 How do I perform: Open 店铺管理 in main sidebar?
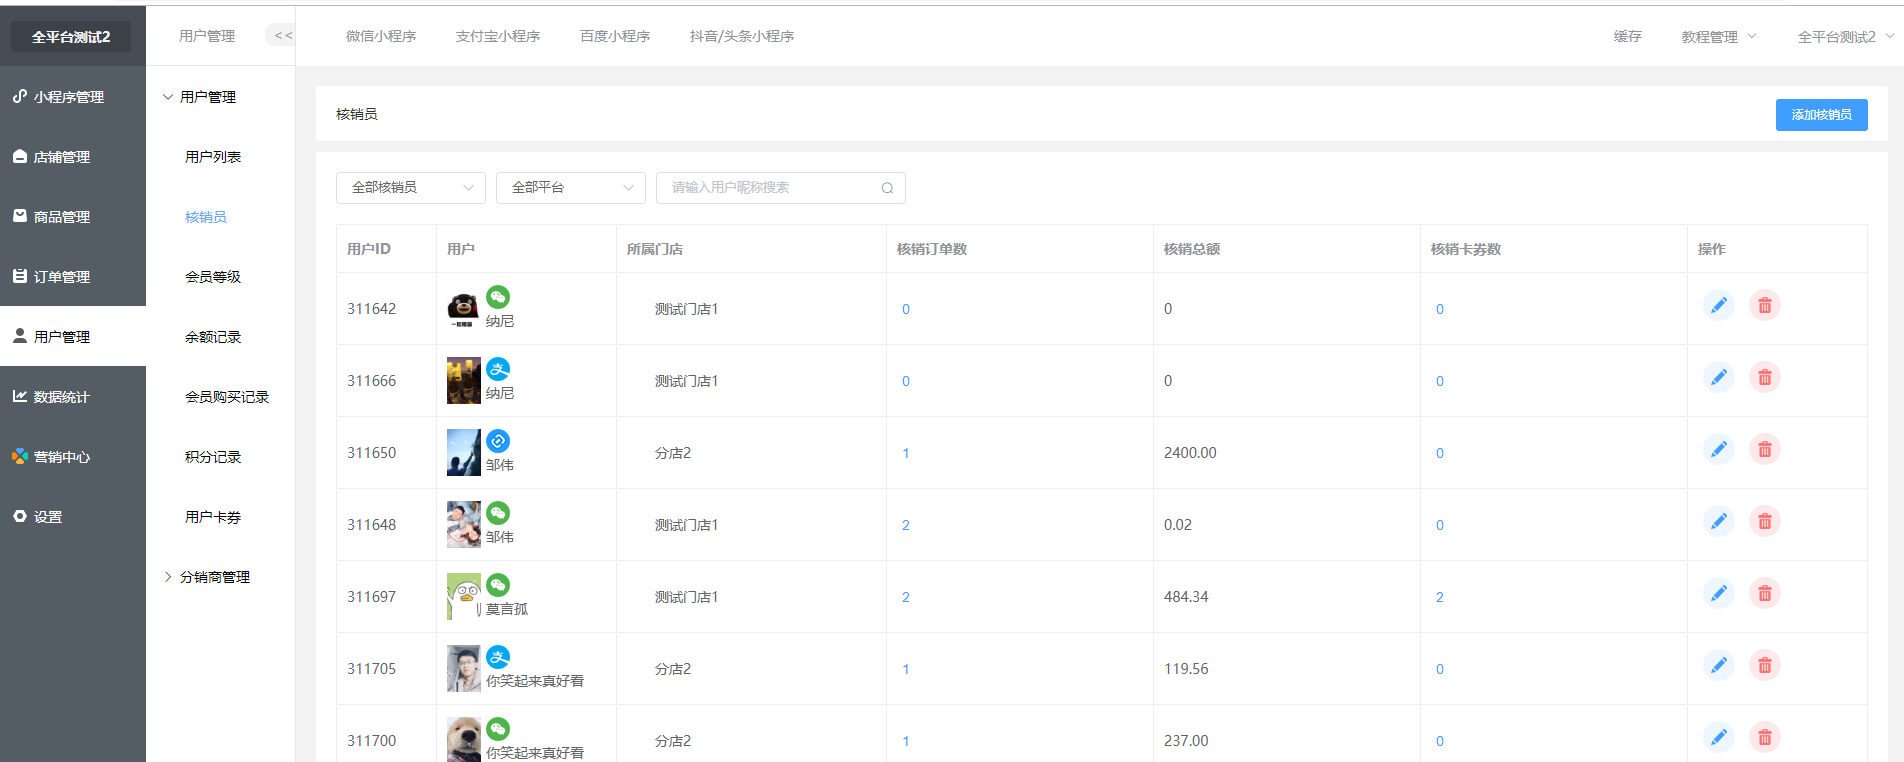[73, 157]
